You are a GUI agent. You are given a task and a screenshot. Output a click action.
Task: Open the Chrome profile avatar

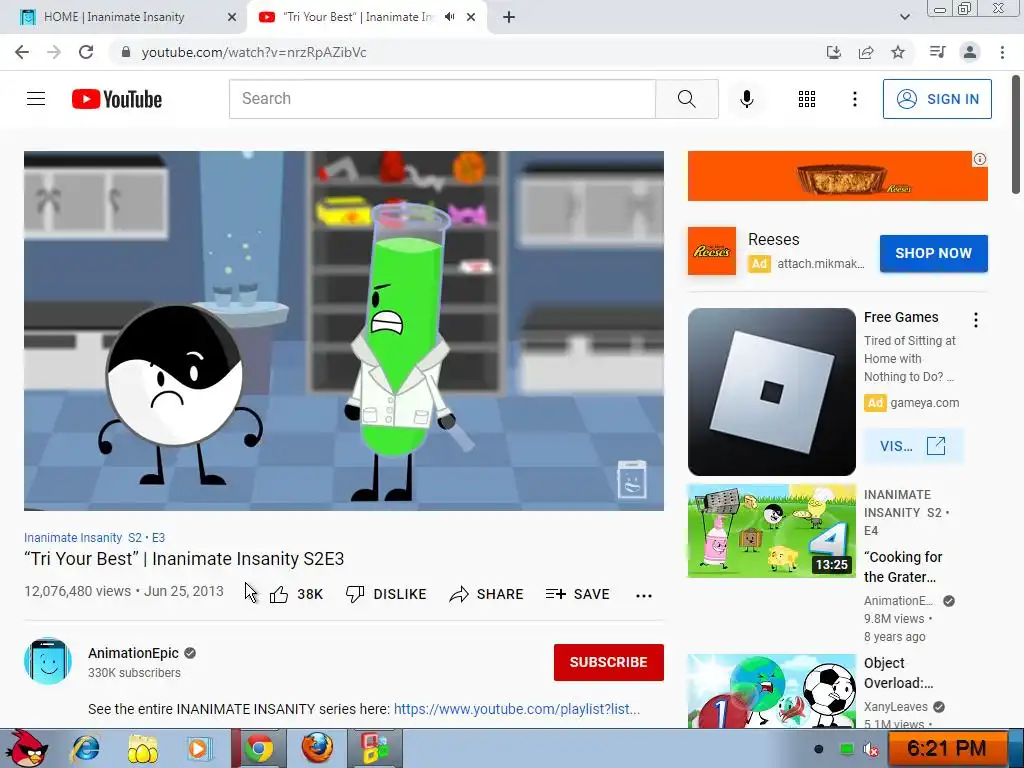click(970, 52)
